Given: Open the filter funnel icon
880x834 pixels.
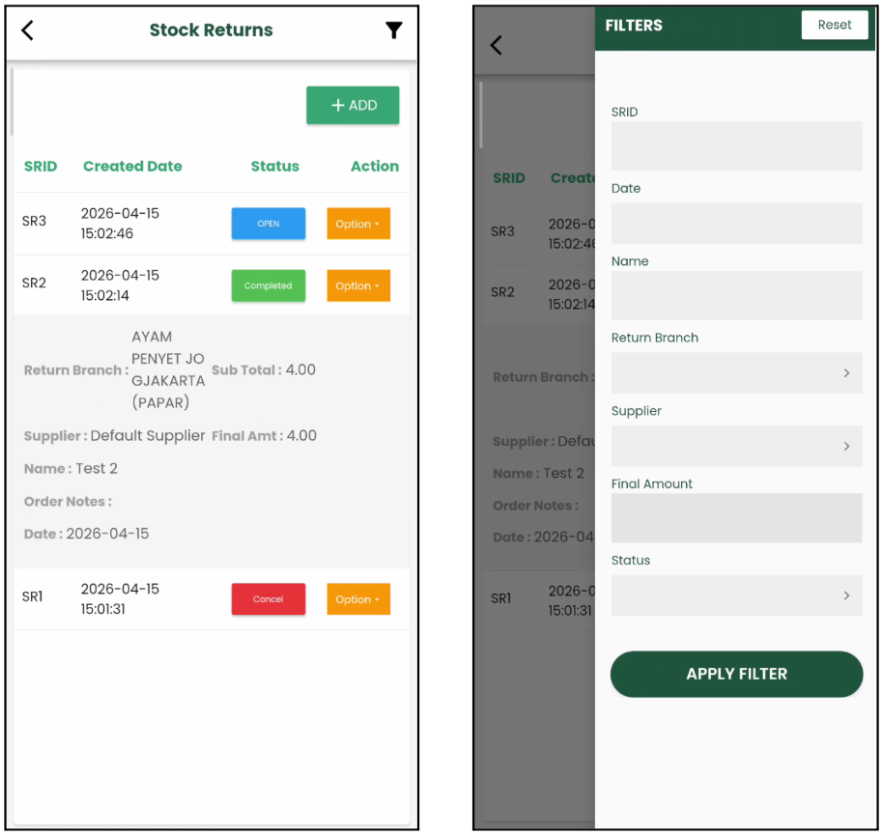Looking at the screenshot, I should click(x=394, y=30).
